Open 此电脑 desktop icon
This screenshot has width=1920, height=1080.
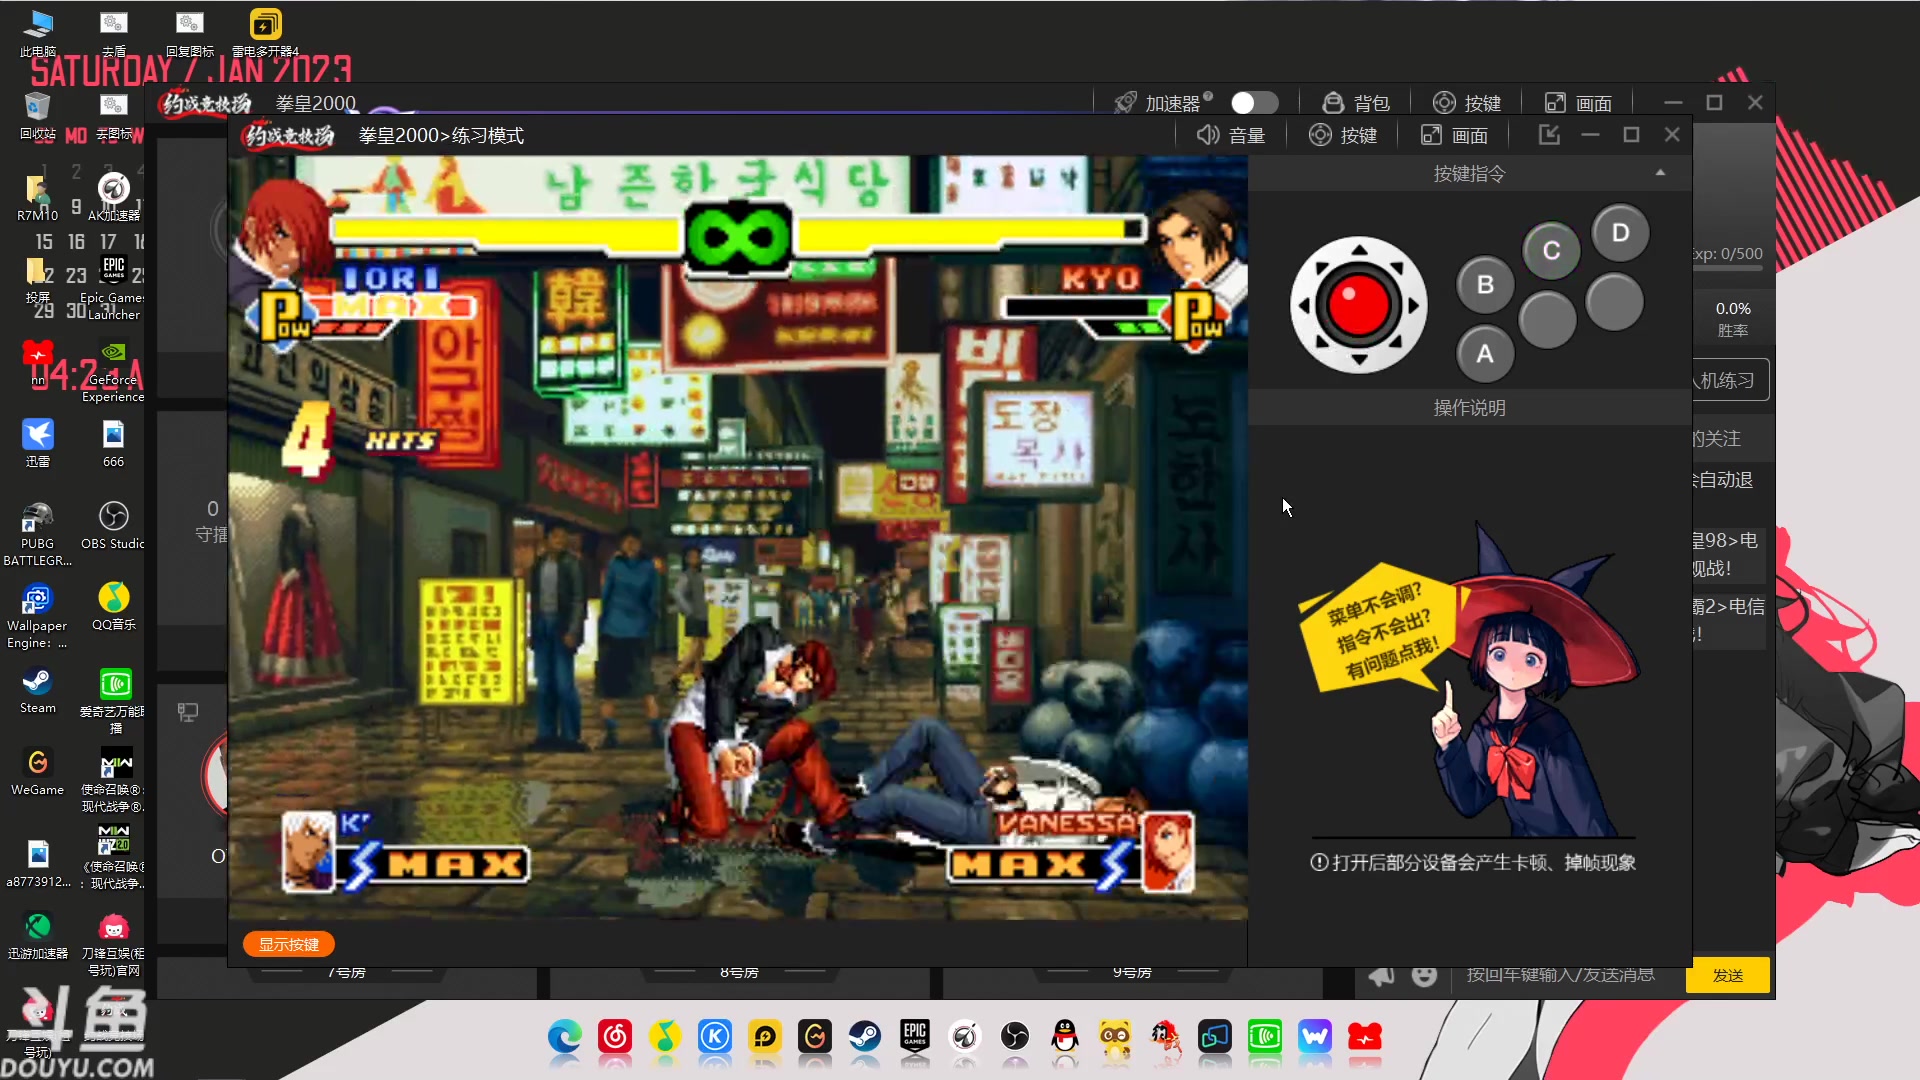coord(38,32)
